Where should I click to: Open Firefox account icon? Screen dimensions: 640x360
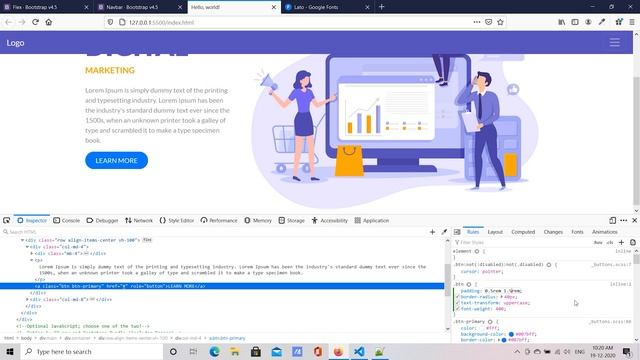[x=588, y=22]
